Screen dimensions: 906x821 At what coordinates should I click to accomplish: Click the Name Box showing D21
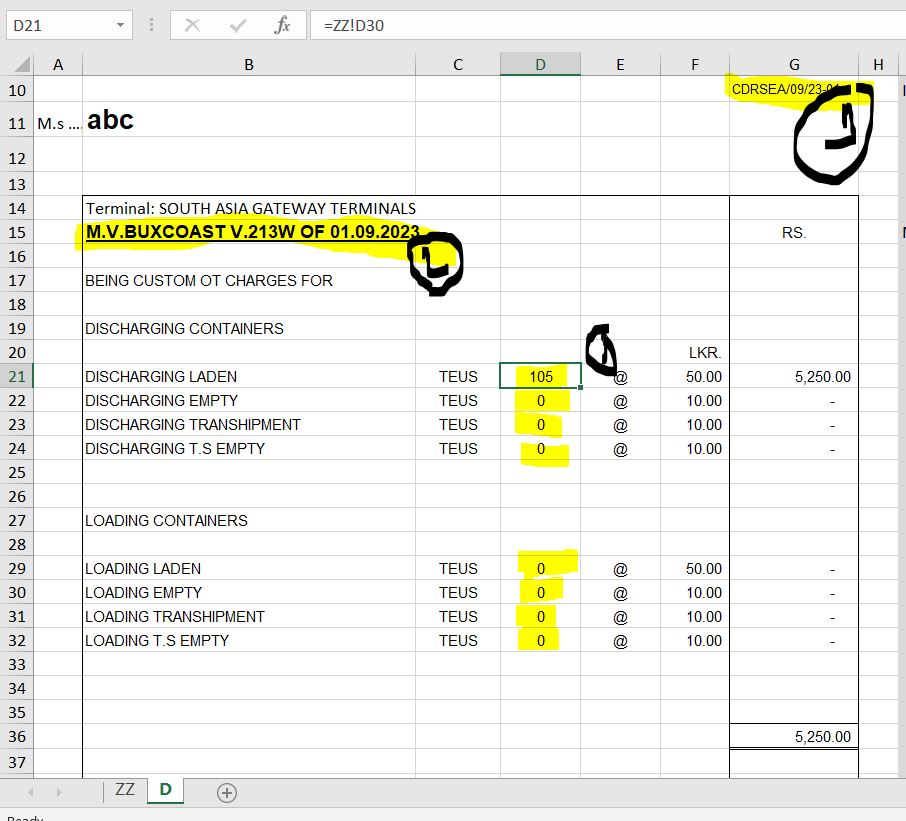point(60,25)
